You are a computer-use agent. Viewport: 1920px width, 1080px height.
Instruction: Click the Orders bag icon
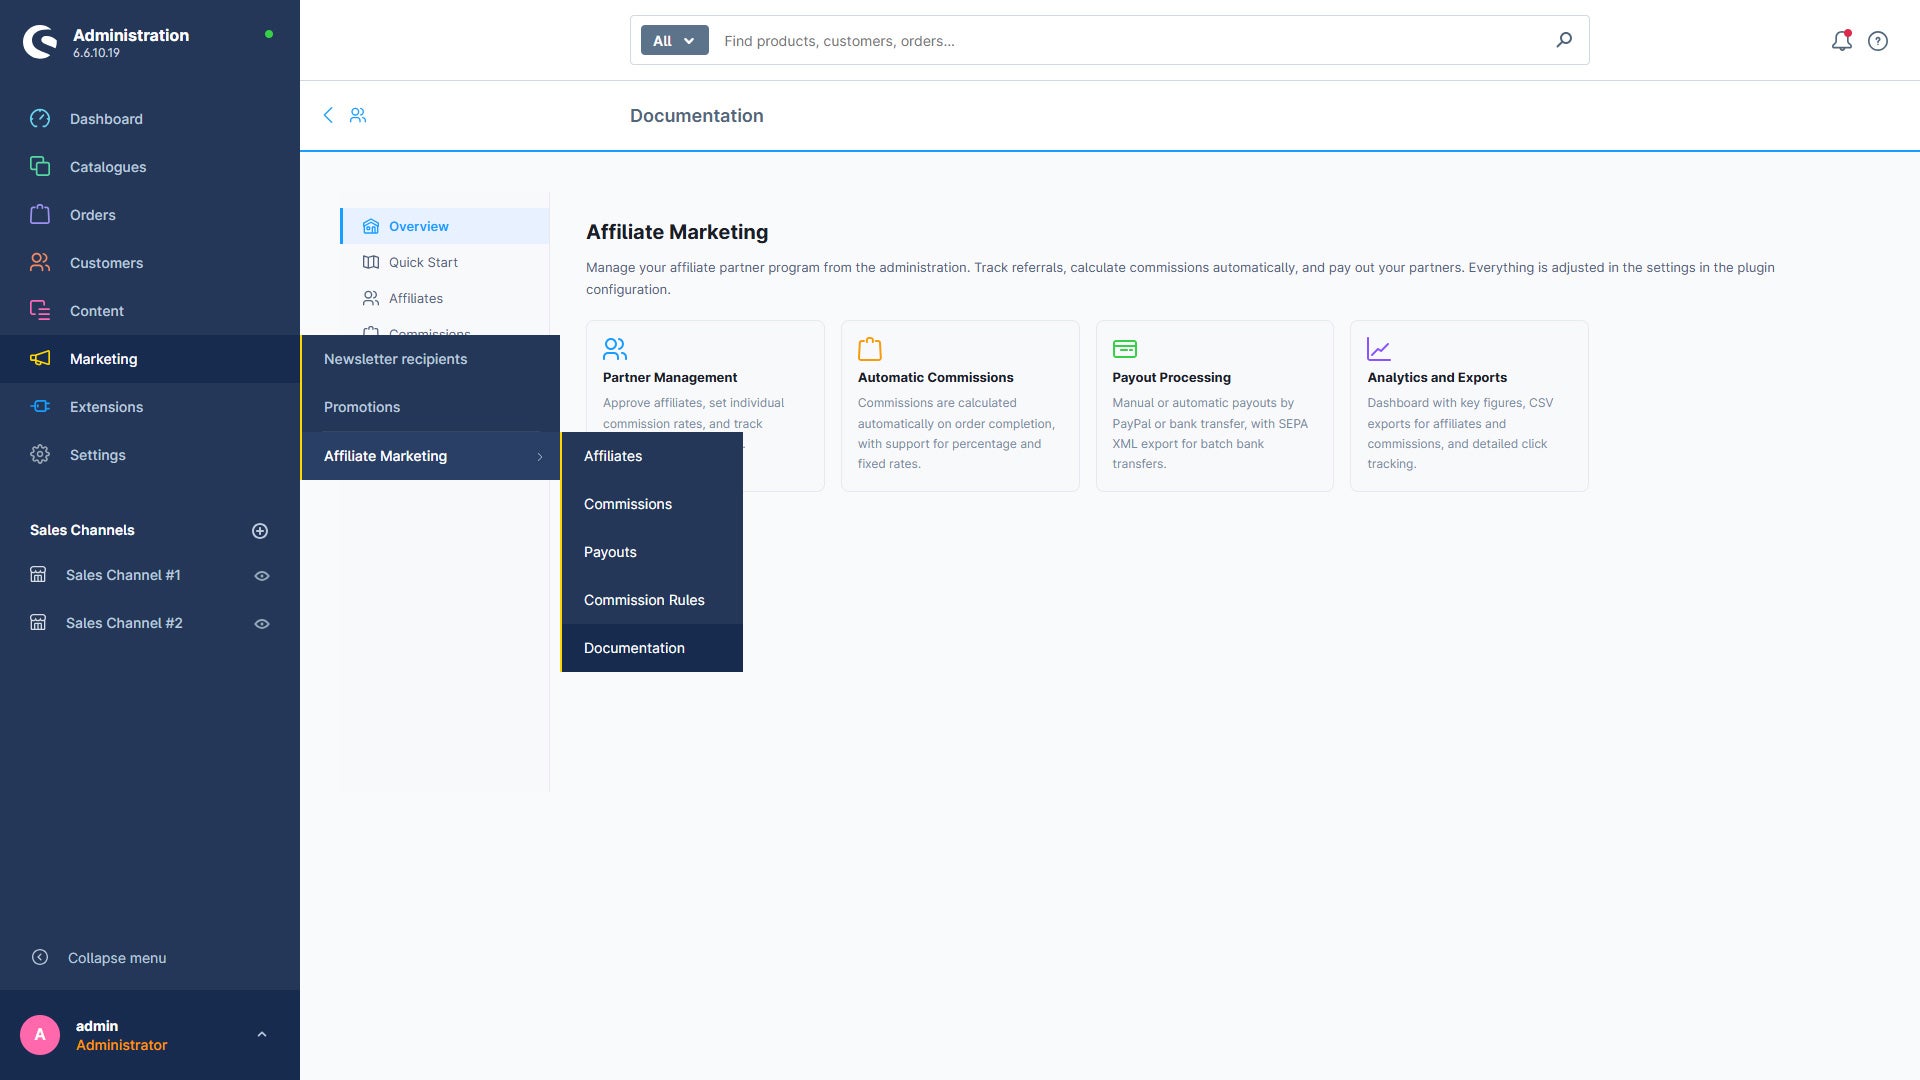point(40,215)
